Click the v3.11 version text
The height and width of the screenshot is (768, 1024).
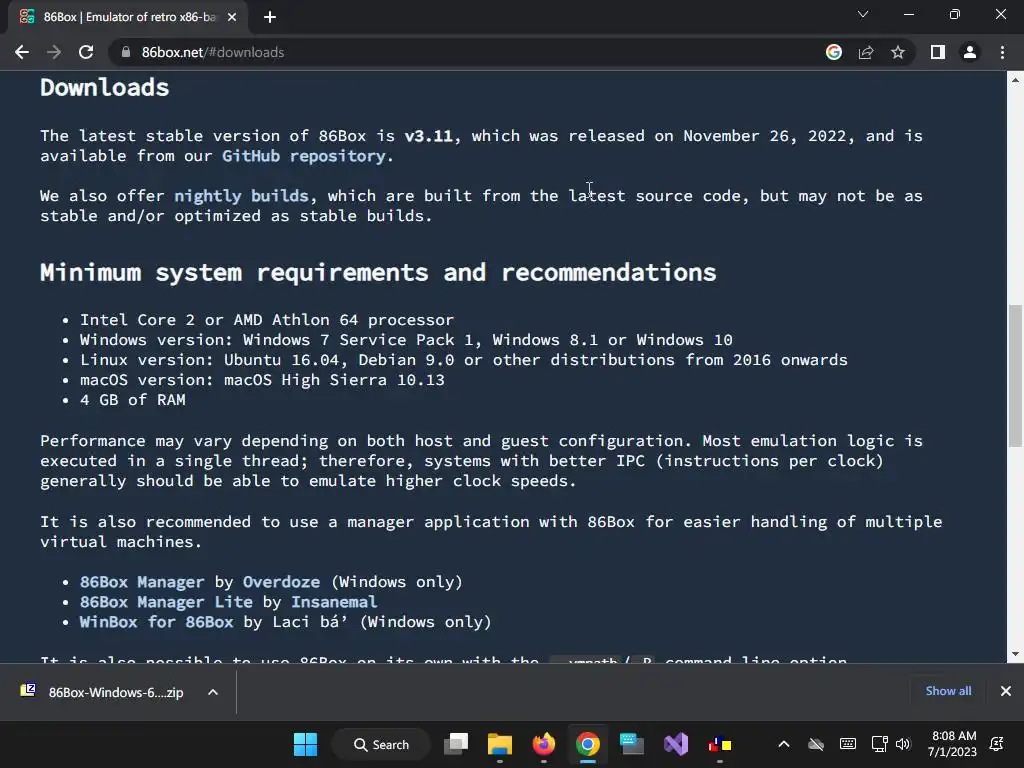coord(428,136)
